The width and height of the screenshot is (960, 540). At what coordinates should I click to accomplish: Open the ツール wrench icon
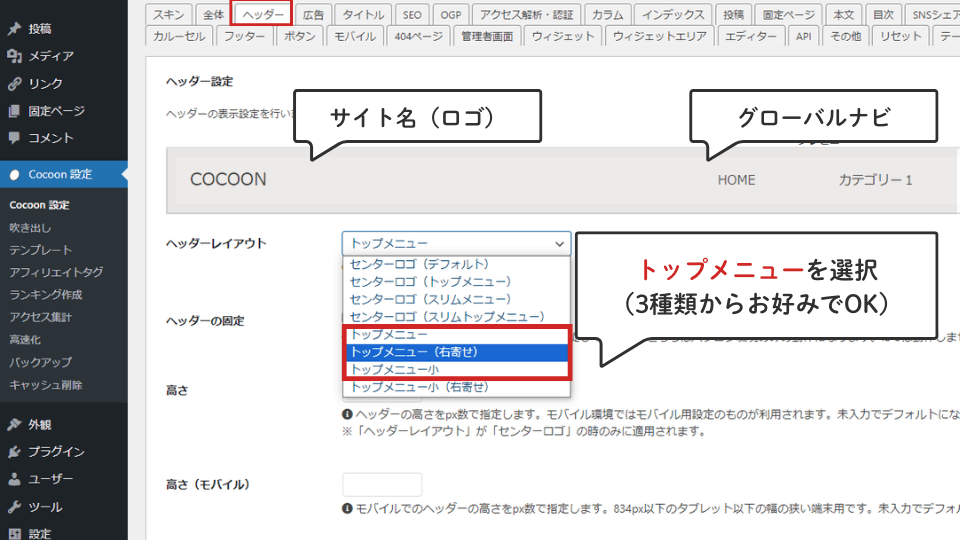pyautogui.click(x=14, y=507)
